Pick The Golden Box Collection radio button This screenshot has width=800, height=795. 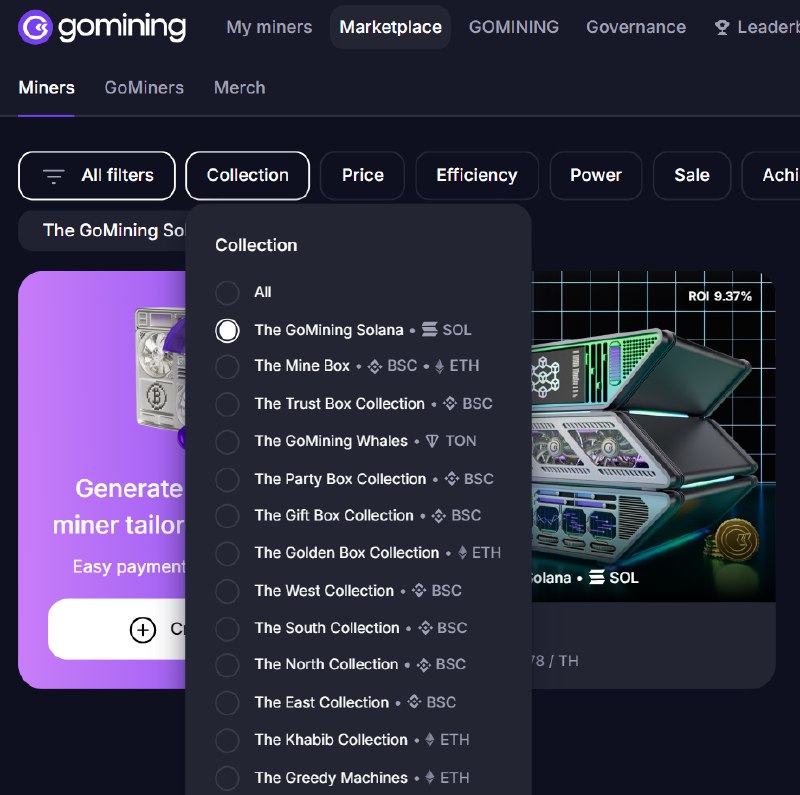tap(227, 553)
